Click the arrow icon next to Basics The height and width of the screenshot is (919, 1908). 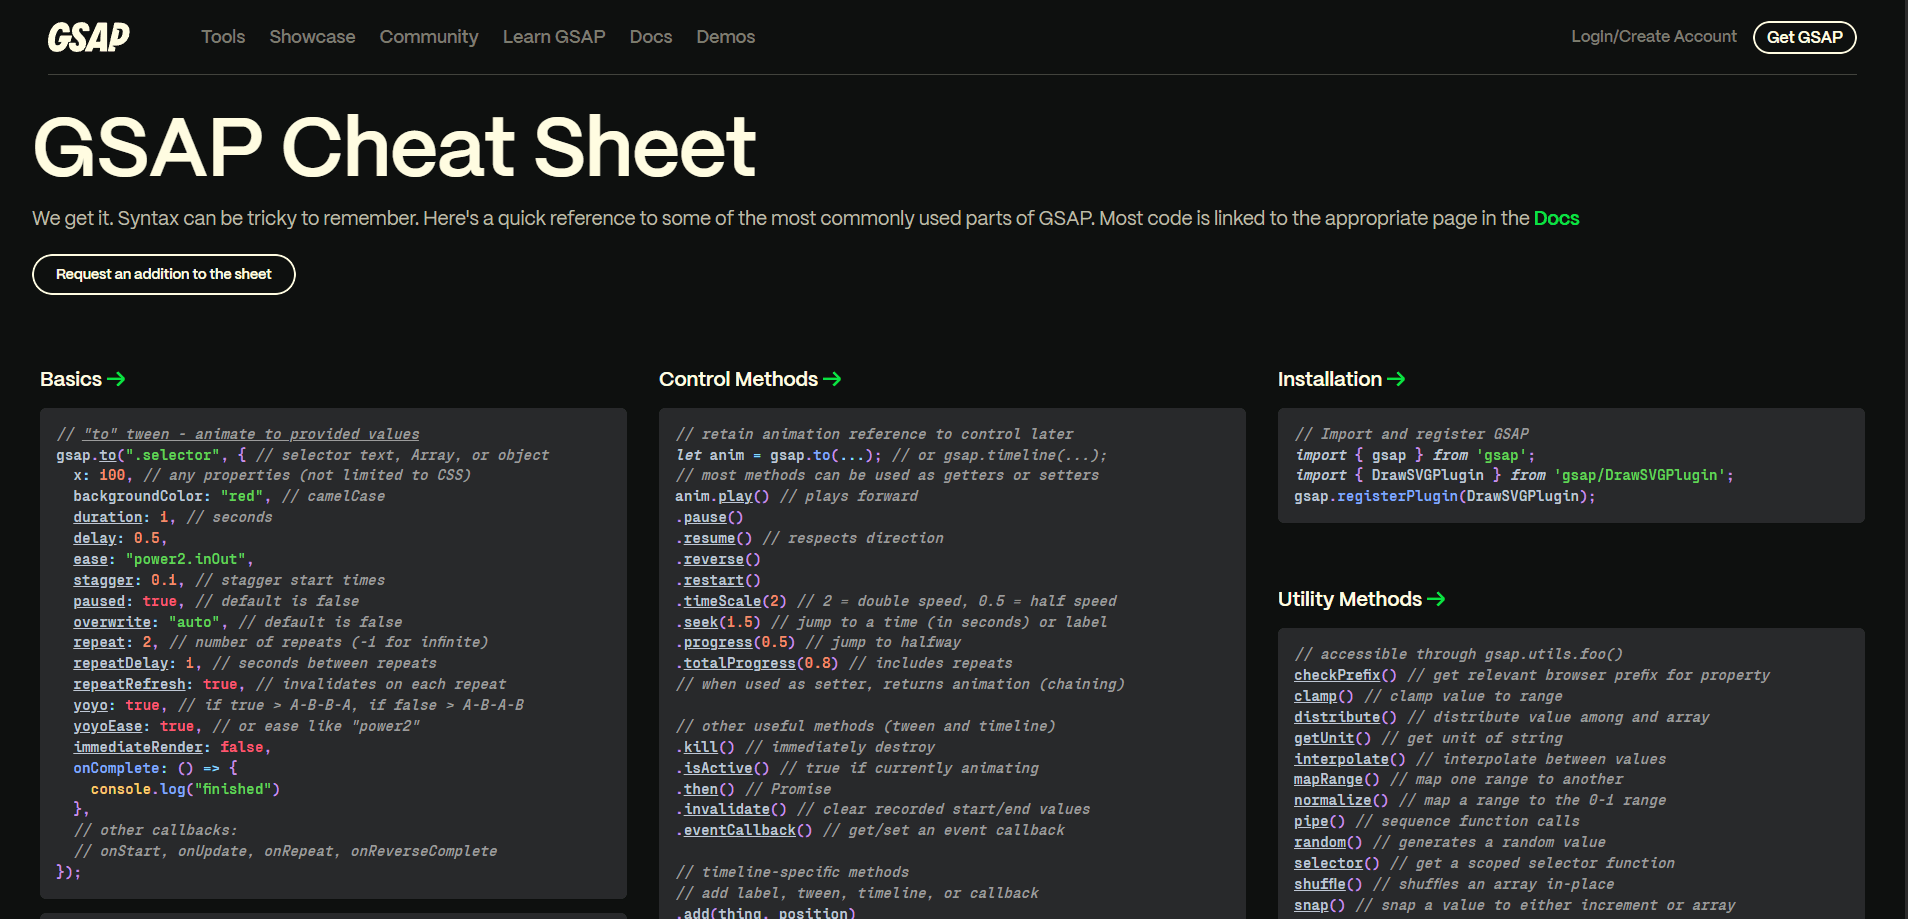(x=116, y=379)
